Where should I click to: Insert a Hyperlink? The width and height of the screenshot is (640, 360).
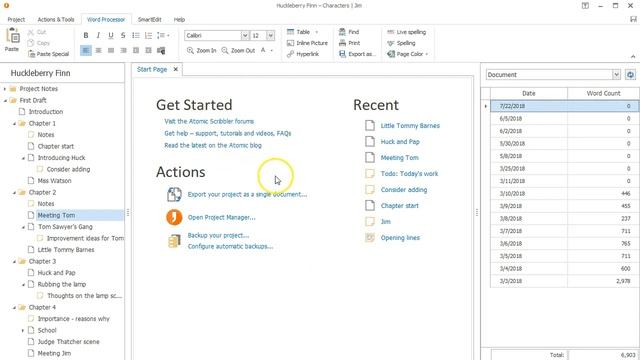(x=303, y=54)
